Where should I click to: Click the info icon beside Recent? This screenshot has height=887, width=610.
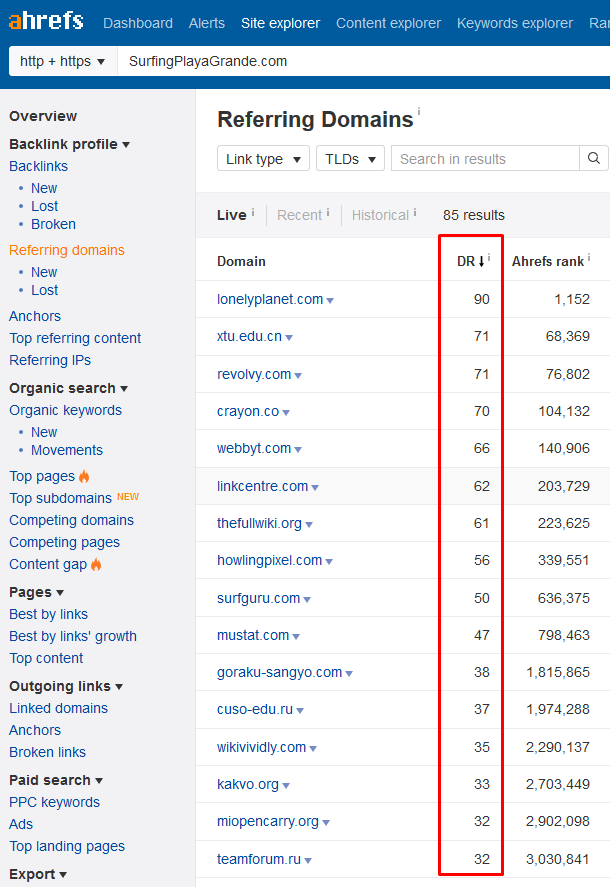(328, 212)
